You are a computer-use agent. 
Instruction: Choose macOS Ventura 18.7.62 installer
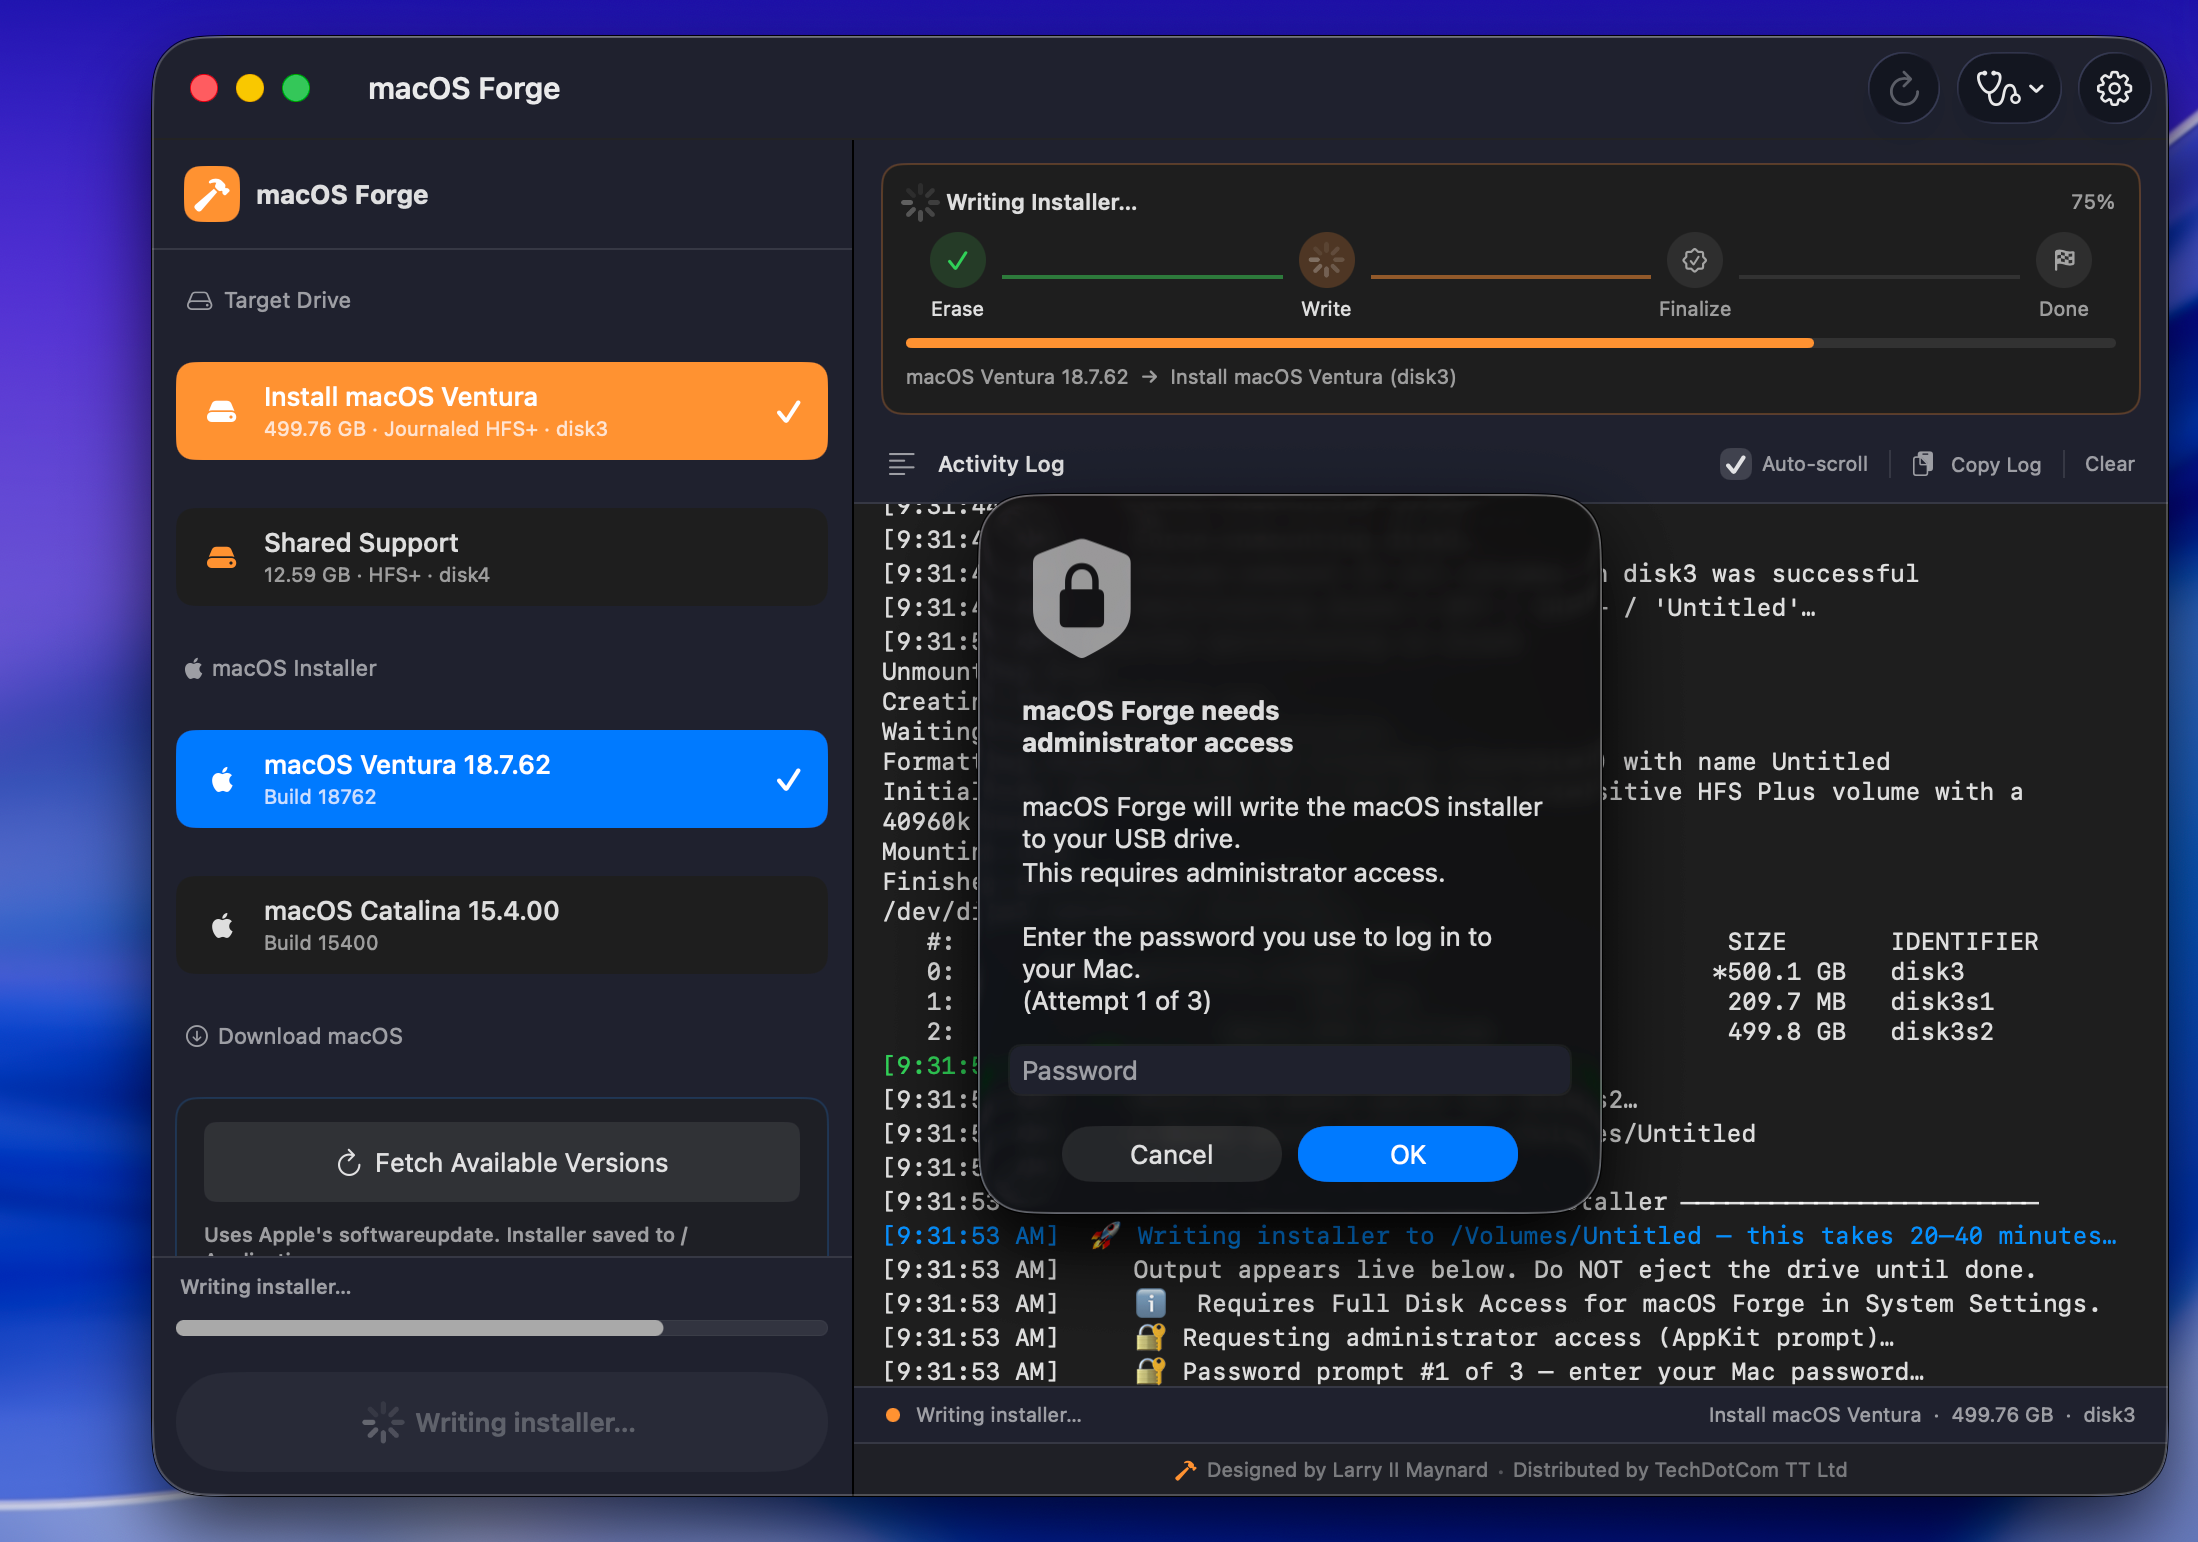click(x=502, y=779)
